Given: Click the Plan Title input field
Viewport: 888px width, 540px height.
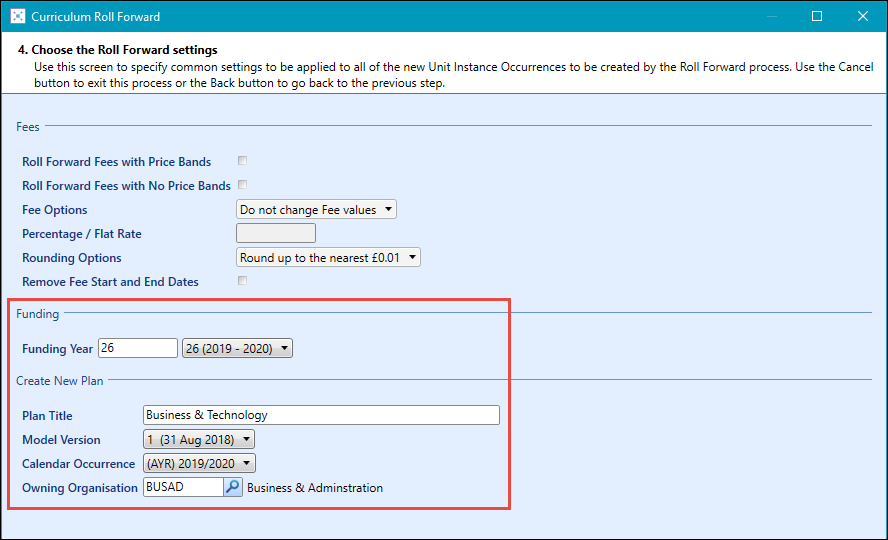Looking at the screenshot, I should point(321,415).
